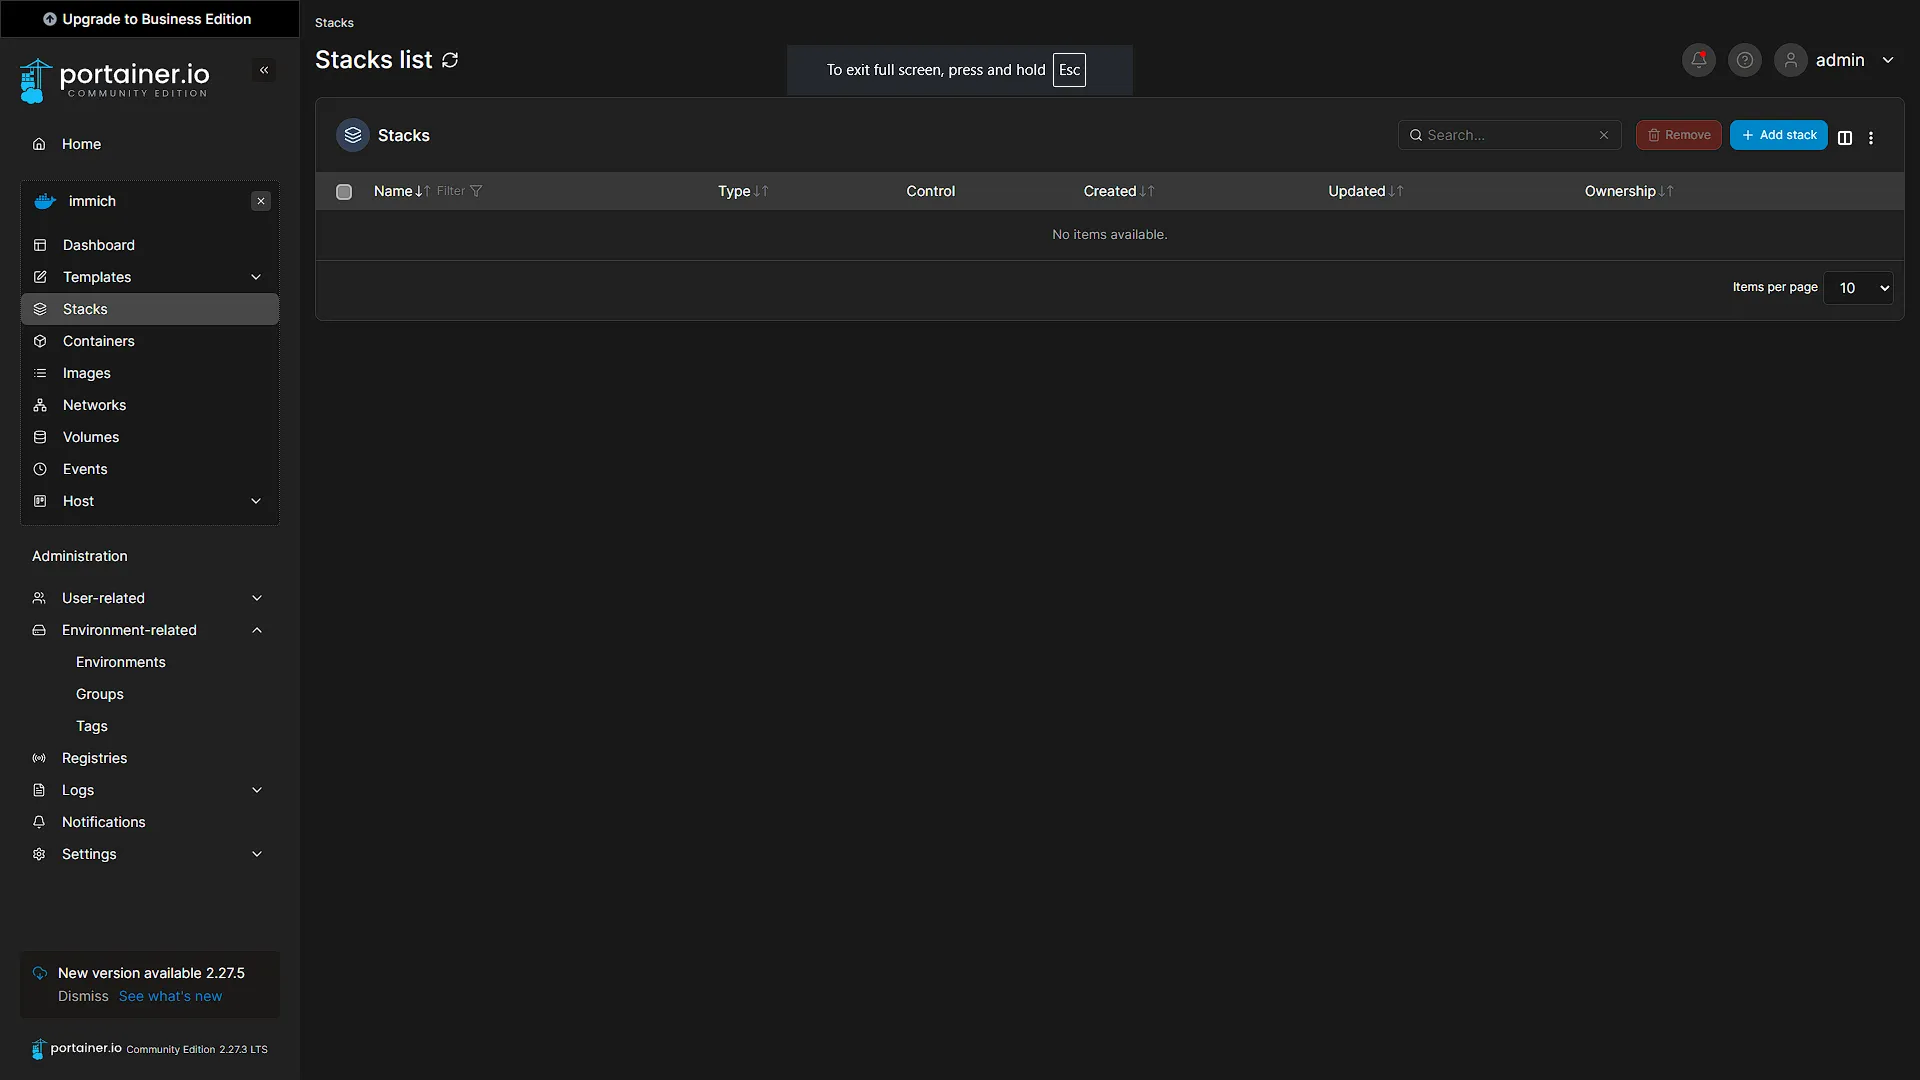Collapse the Environment-related section
The width and height of the screenshot is (1920, 1080).
257,630
